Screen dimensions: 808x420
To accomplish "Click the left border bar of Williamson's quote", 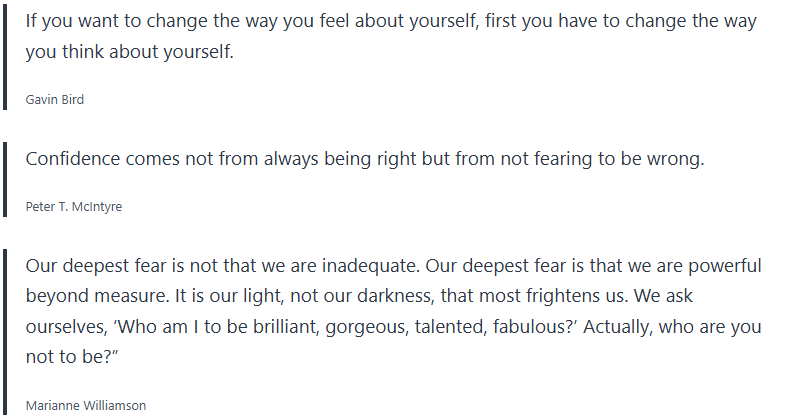I will pyautogui.click(x=6, y=330).
